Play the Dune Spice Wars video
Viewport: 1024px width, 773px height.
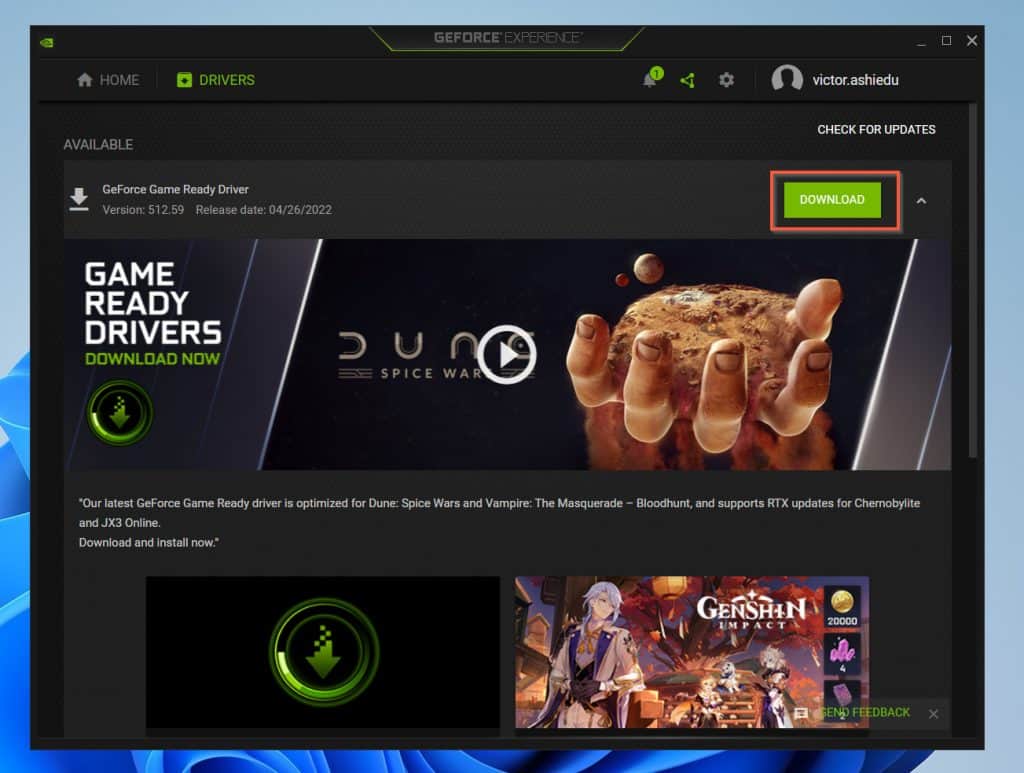pos(506,355)
